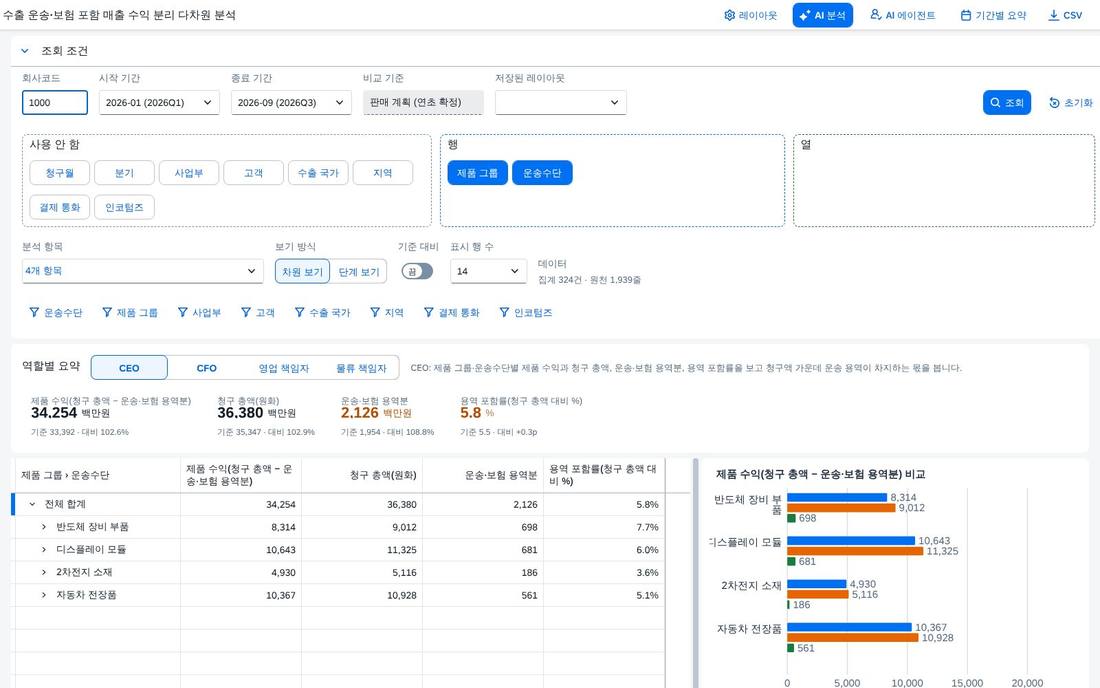
Task: Open the 고객 filter
Action: (257, 313)
